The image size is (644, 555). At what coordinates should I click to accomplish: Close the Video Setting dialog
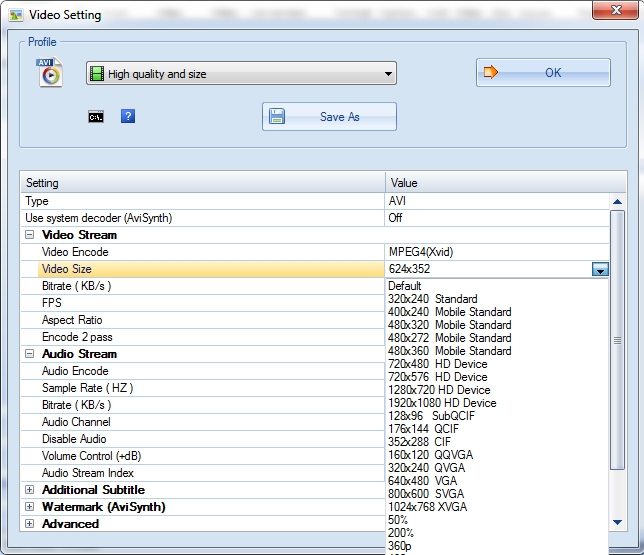[x=615, y=10]
